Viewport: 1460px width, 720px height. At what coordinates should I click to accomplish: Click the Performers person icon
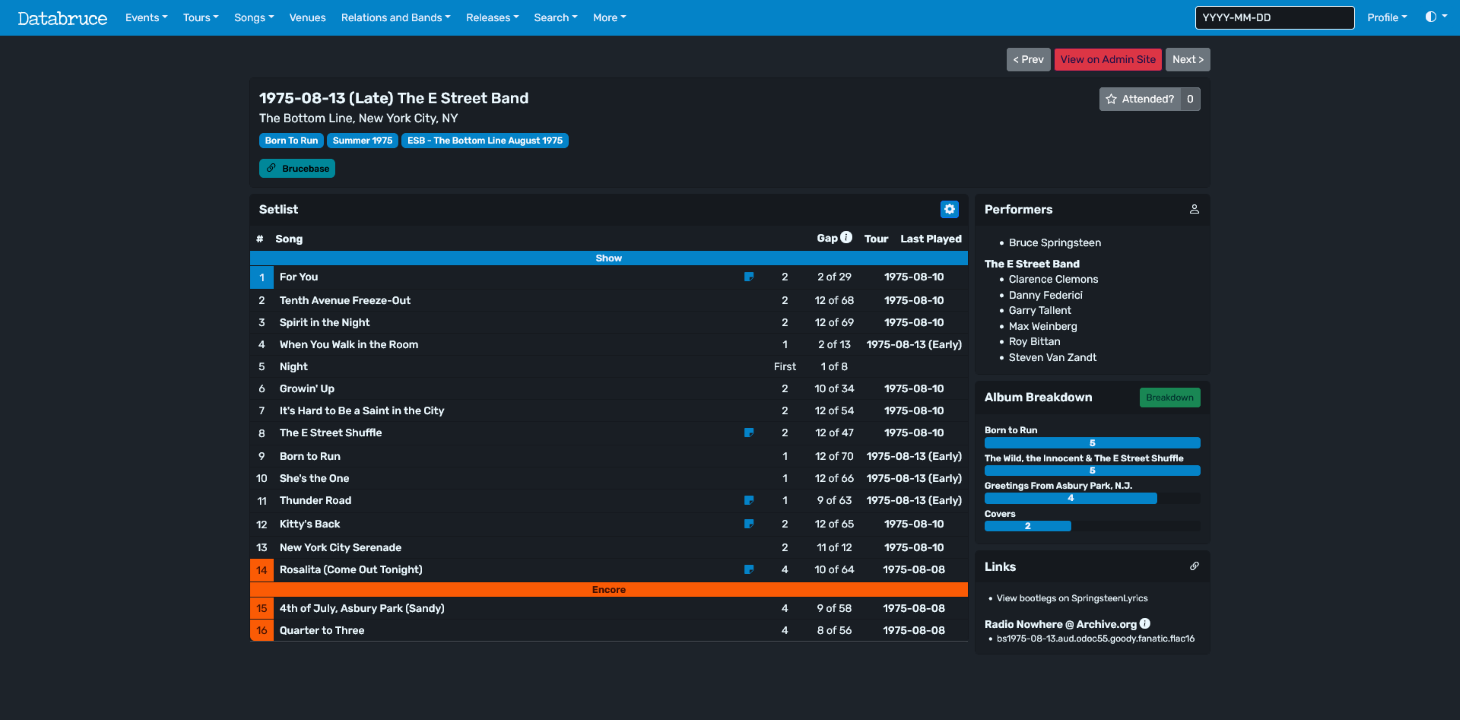click(1193, 210)
